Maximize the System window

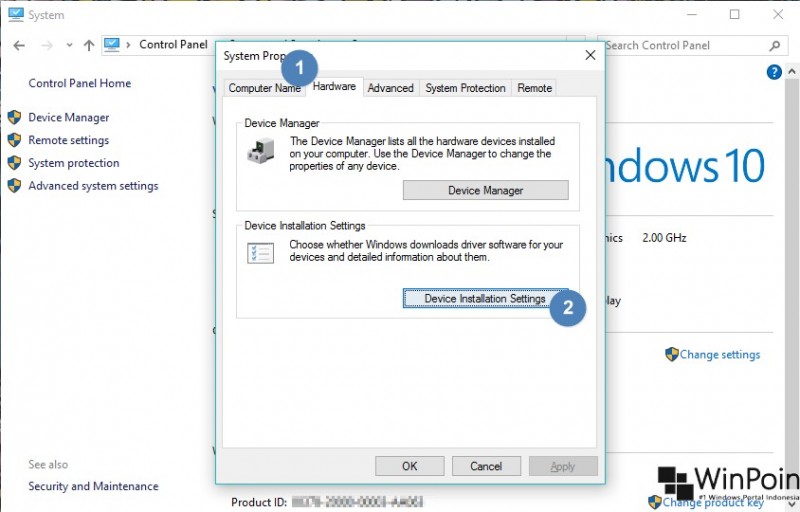click(734, 15)
